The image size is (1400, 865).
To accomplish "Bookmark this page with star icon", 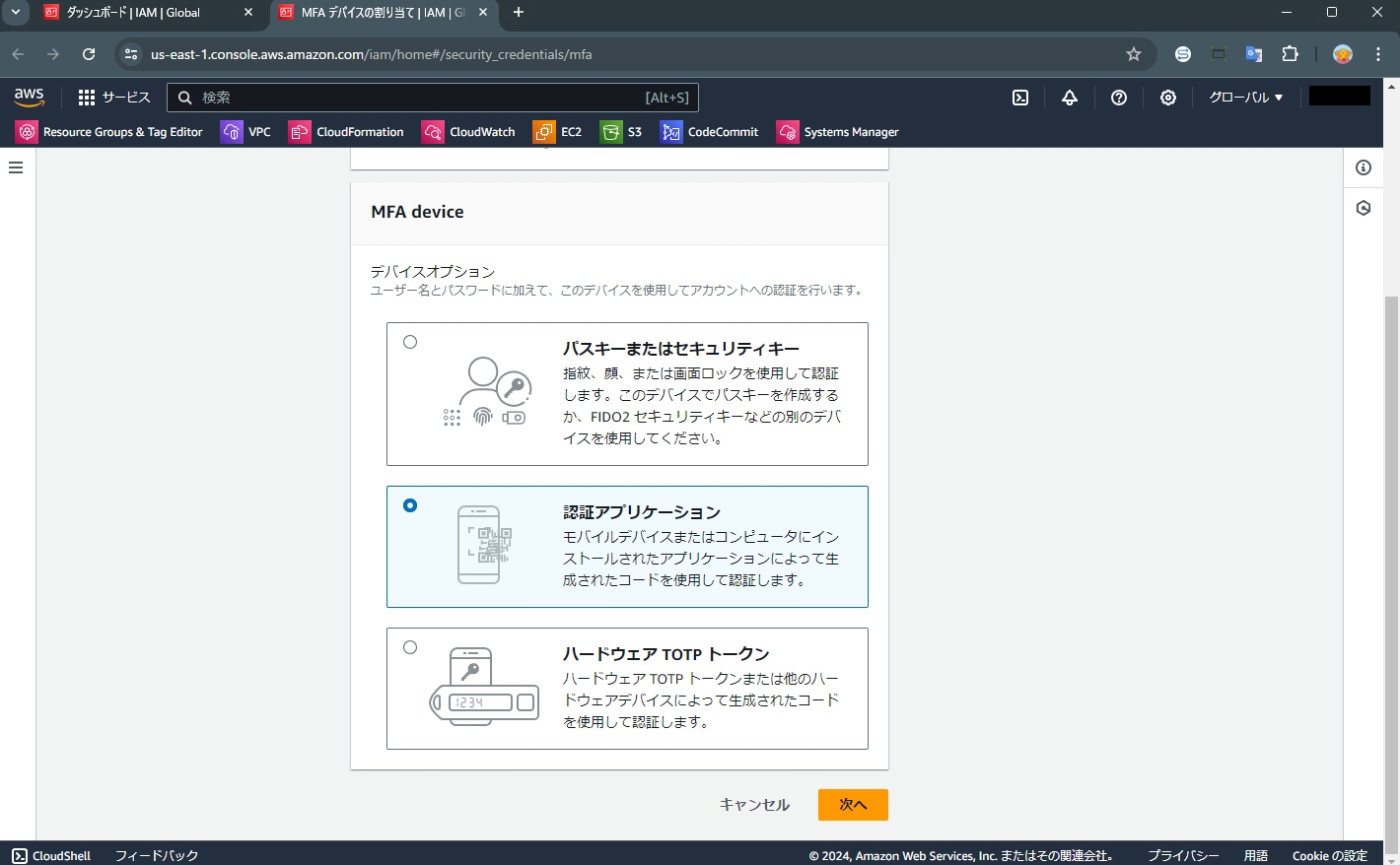I will pyautogui.click(x=1133, y=54).
